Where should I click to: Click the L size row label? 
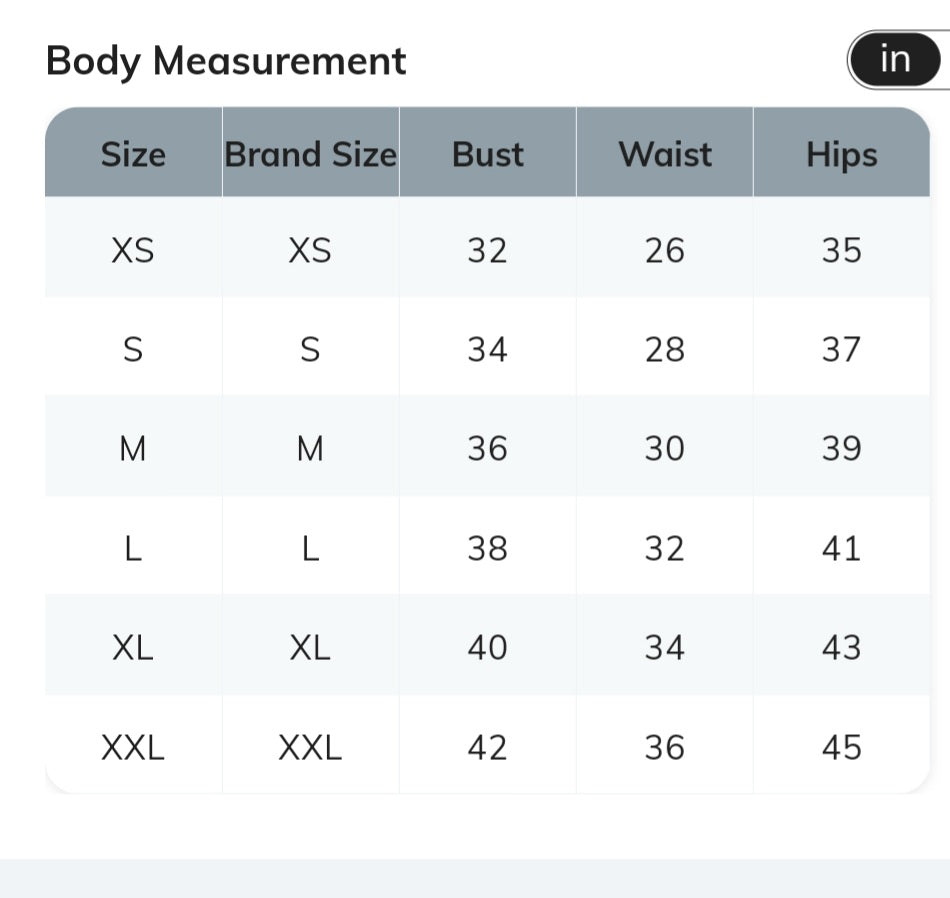133,549
